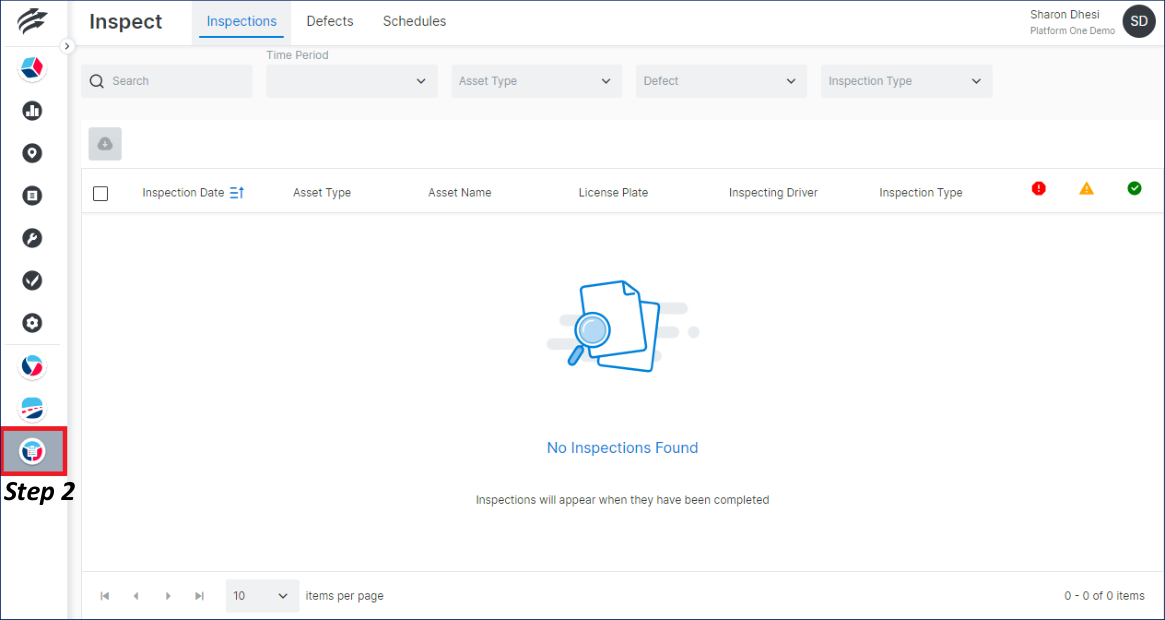Open the items per page dropdown
The width and height of the screenshot is (1165, 620).
pyautogui.click(x=261, y=595)
